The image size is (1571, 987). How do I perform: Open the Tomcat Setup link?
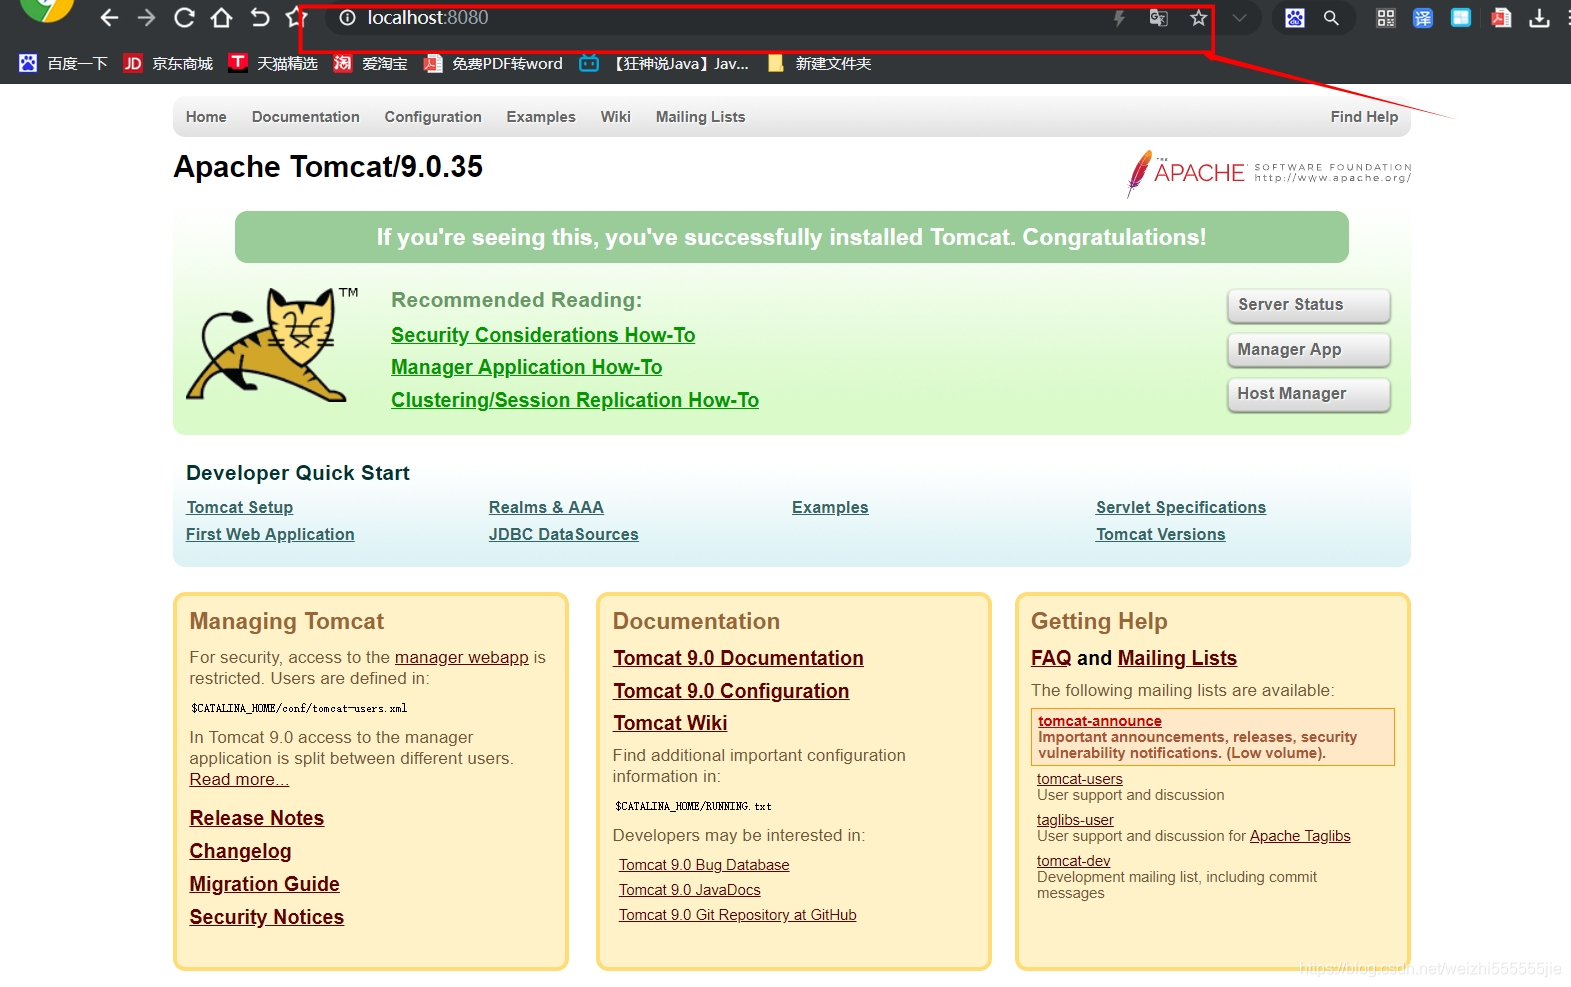240,507
